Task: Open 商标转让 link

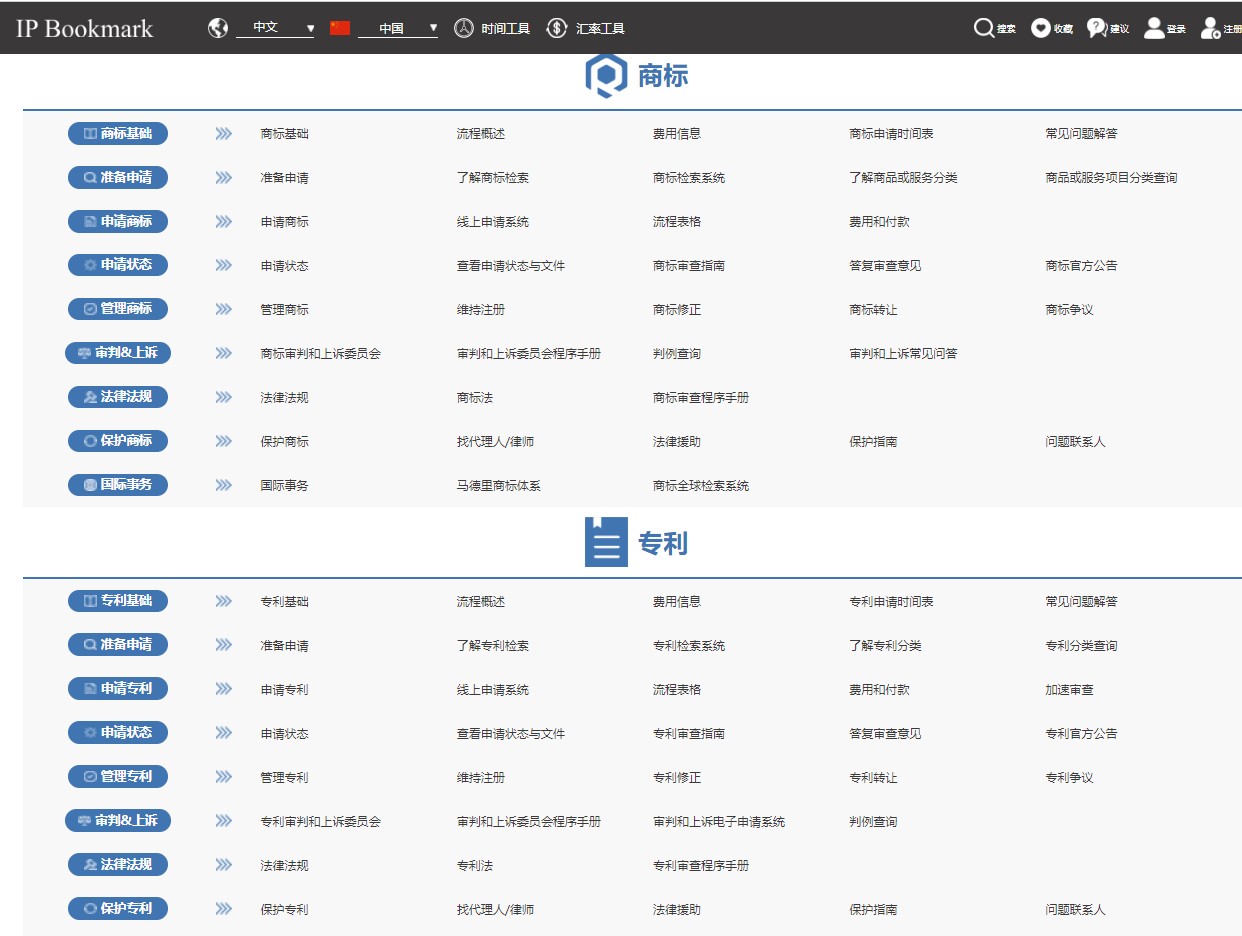Action: coord(873,310)
